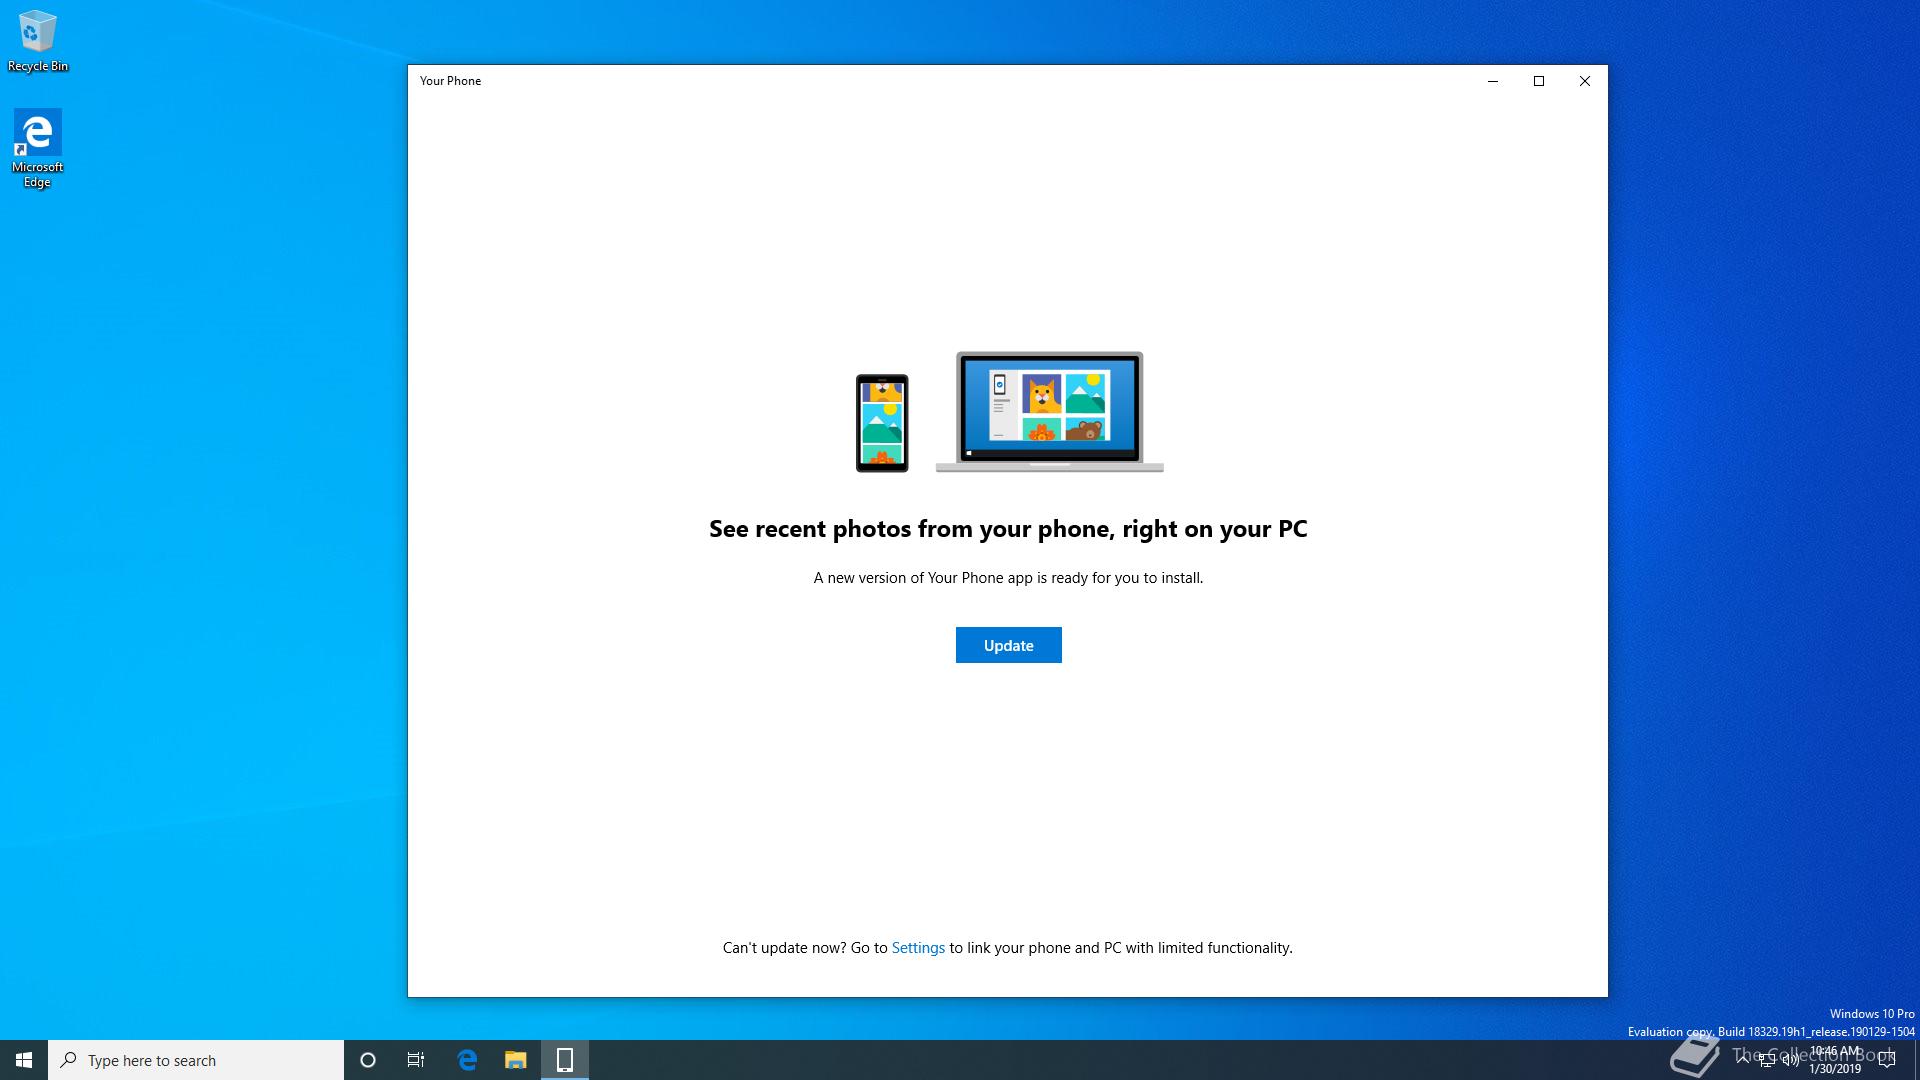Viewport: 1920px width, 1080px height.
Task: Click the 'See recent photos from your phone' heading
Action: 1008,529
